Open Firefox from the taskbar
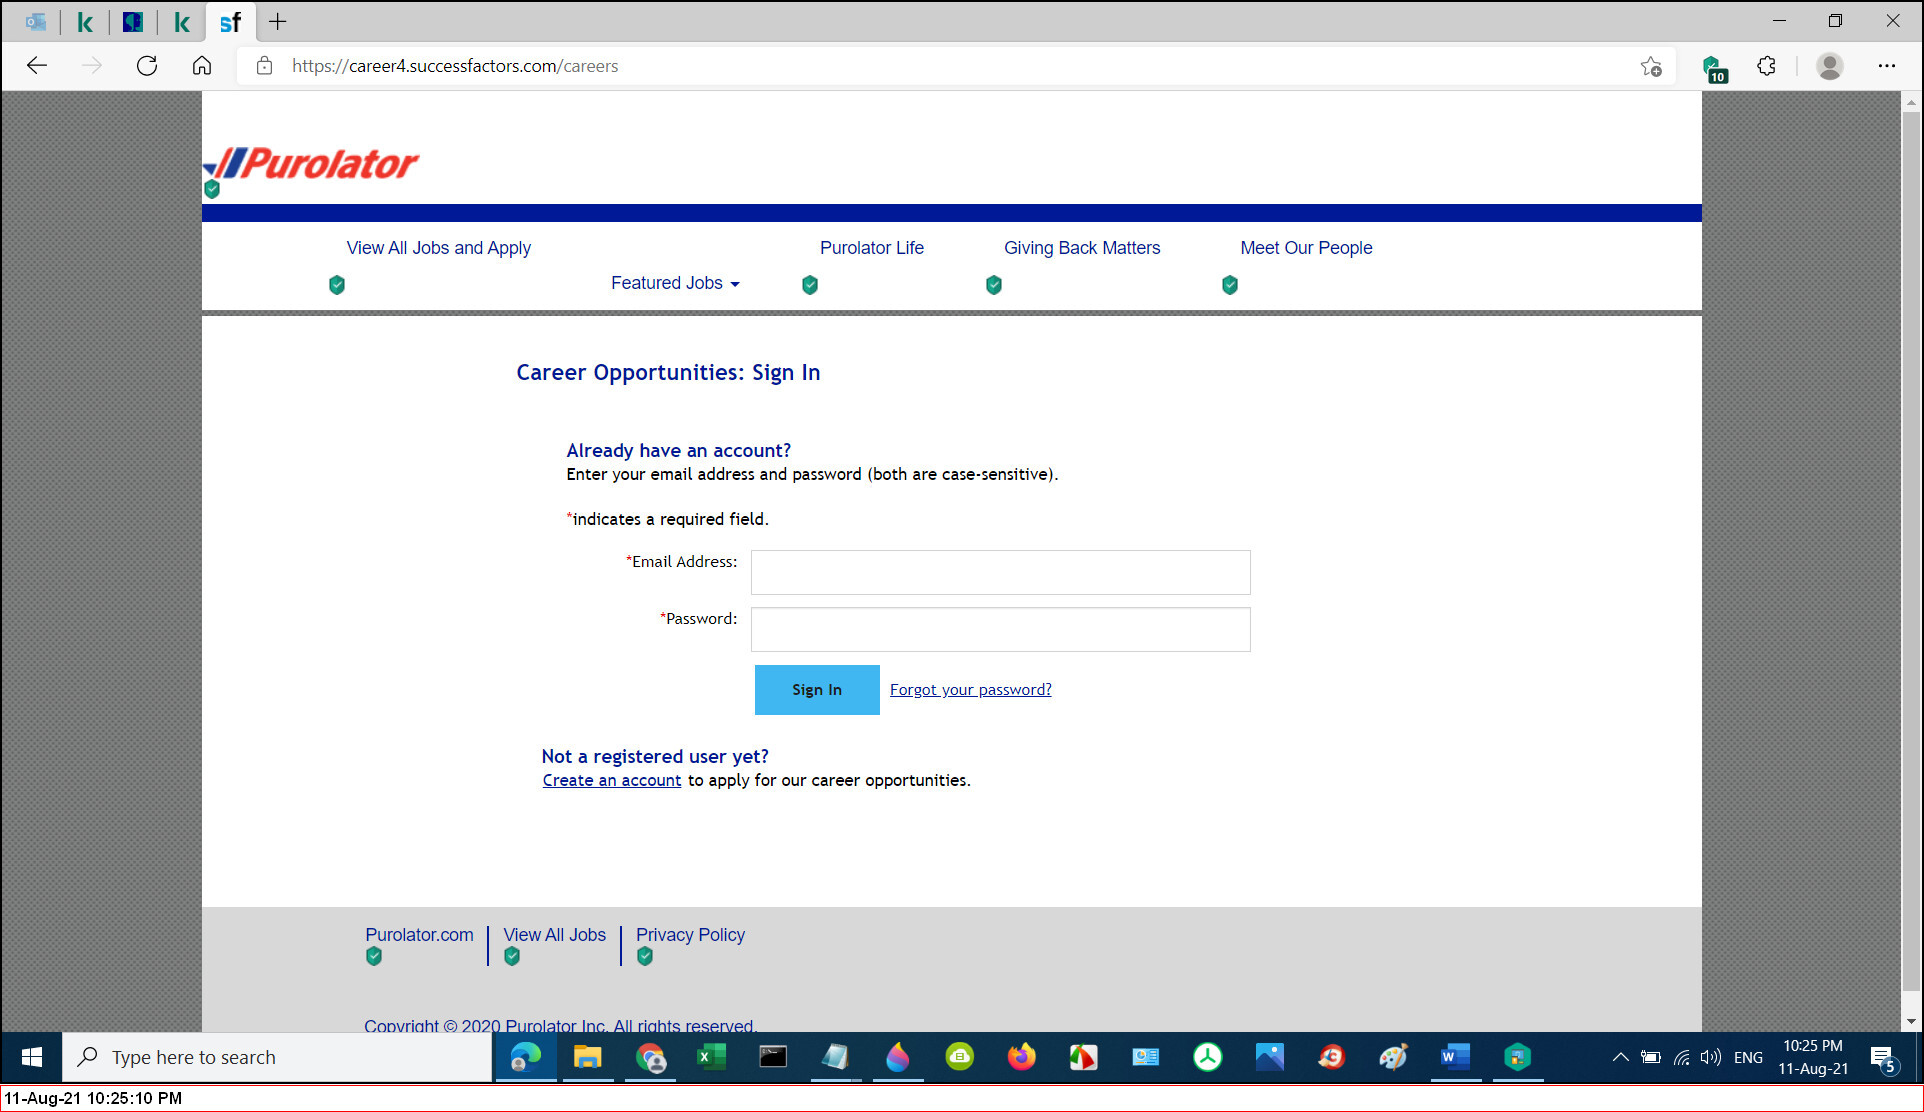1924x1112 pixels. [x=1021, y=1057]
